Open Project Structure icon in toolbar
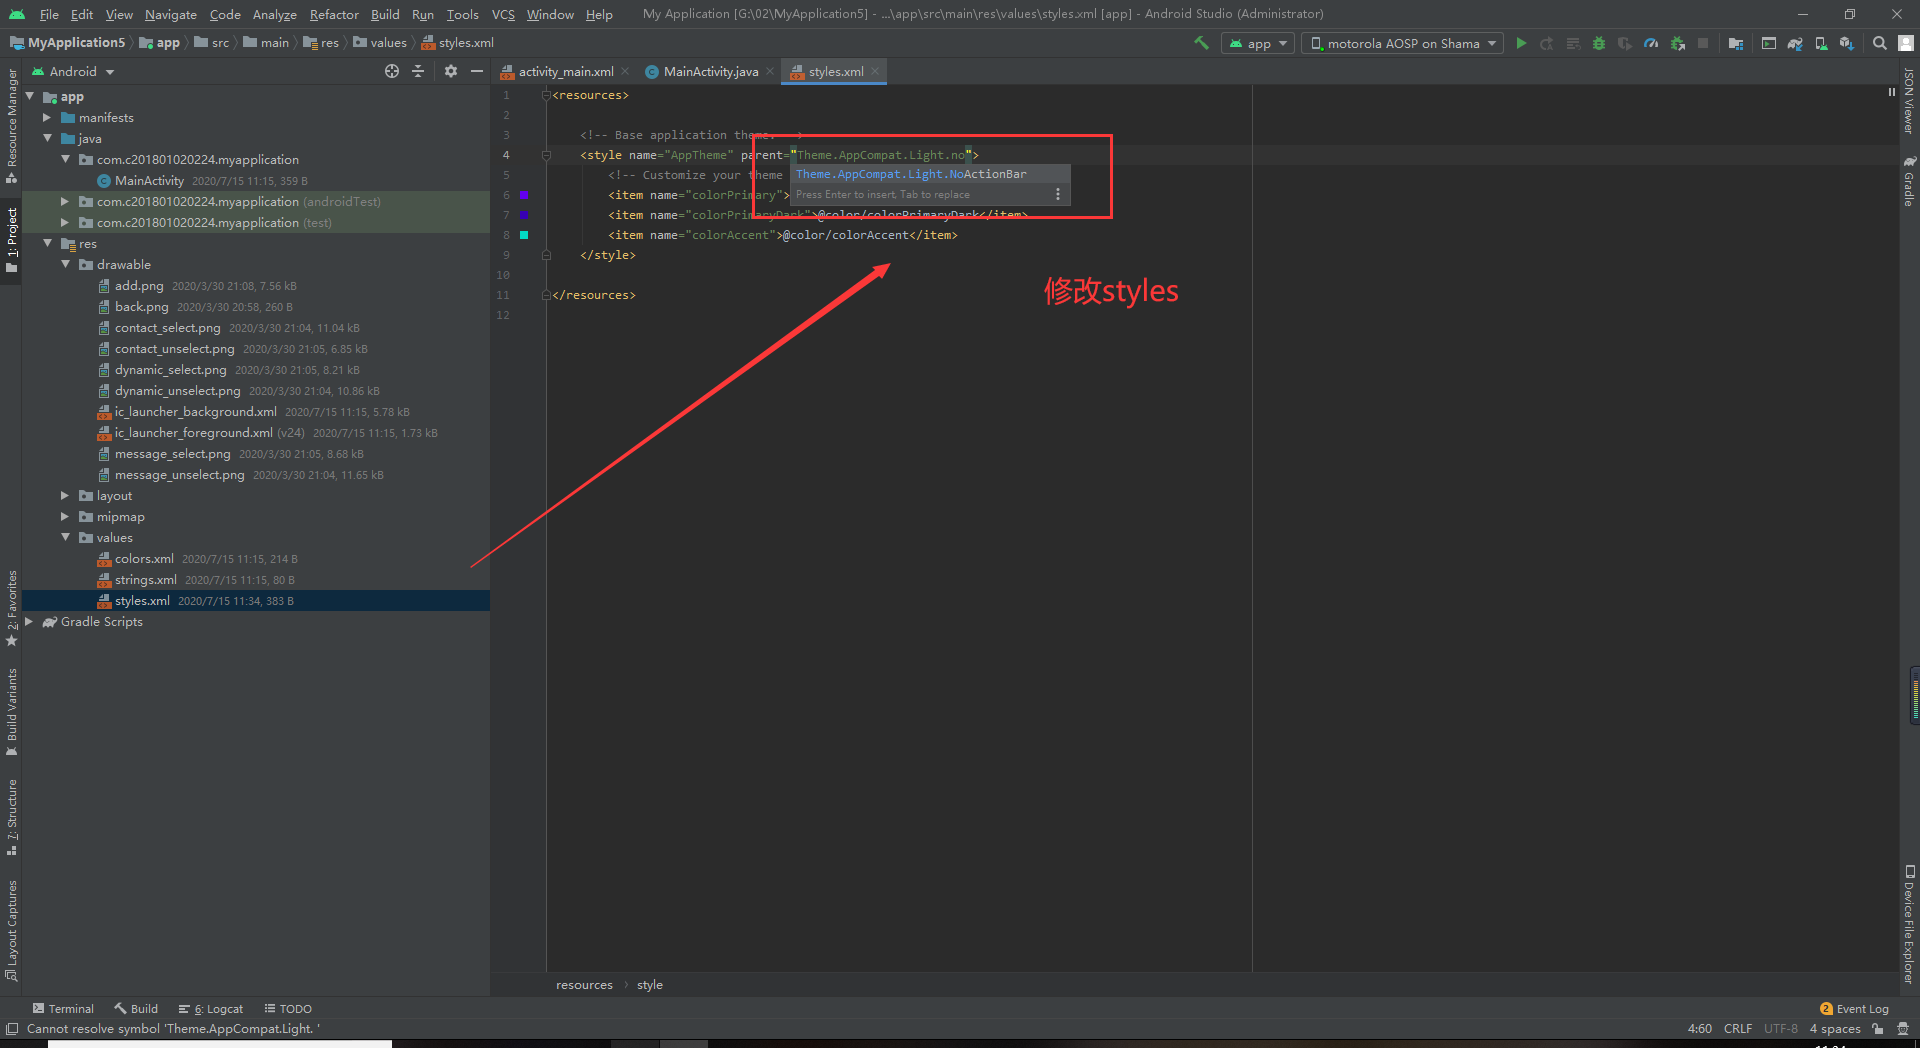Image resolution: width=1920 pixels, height=1048 pixels. pos(1736,43)
